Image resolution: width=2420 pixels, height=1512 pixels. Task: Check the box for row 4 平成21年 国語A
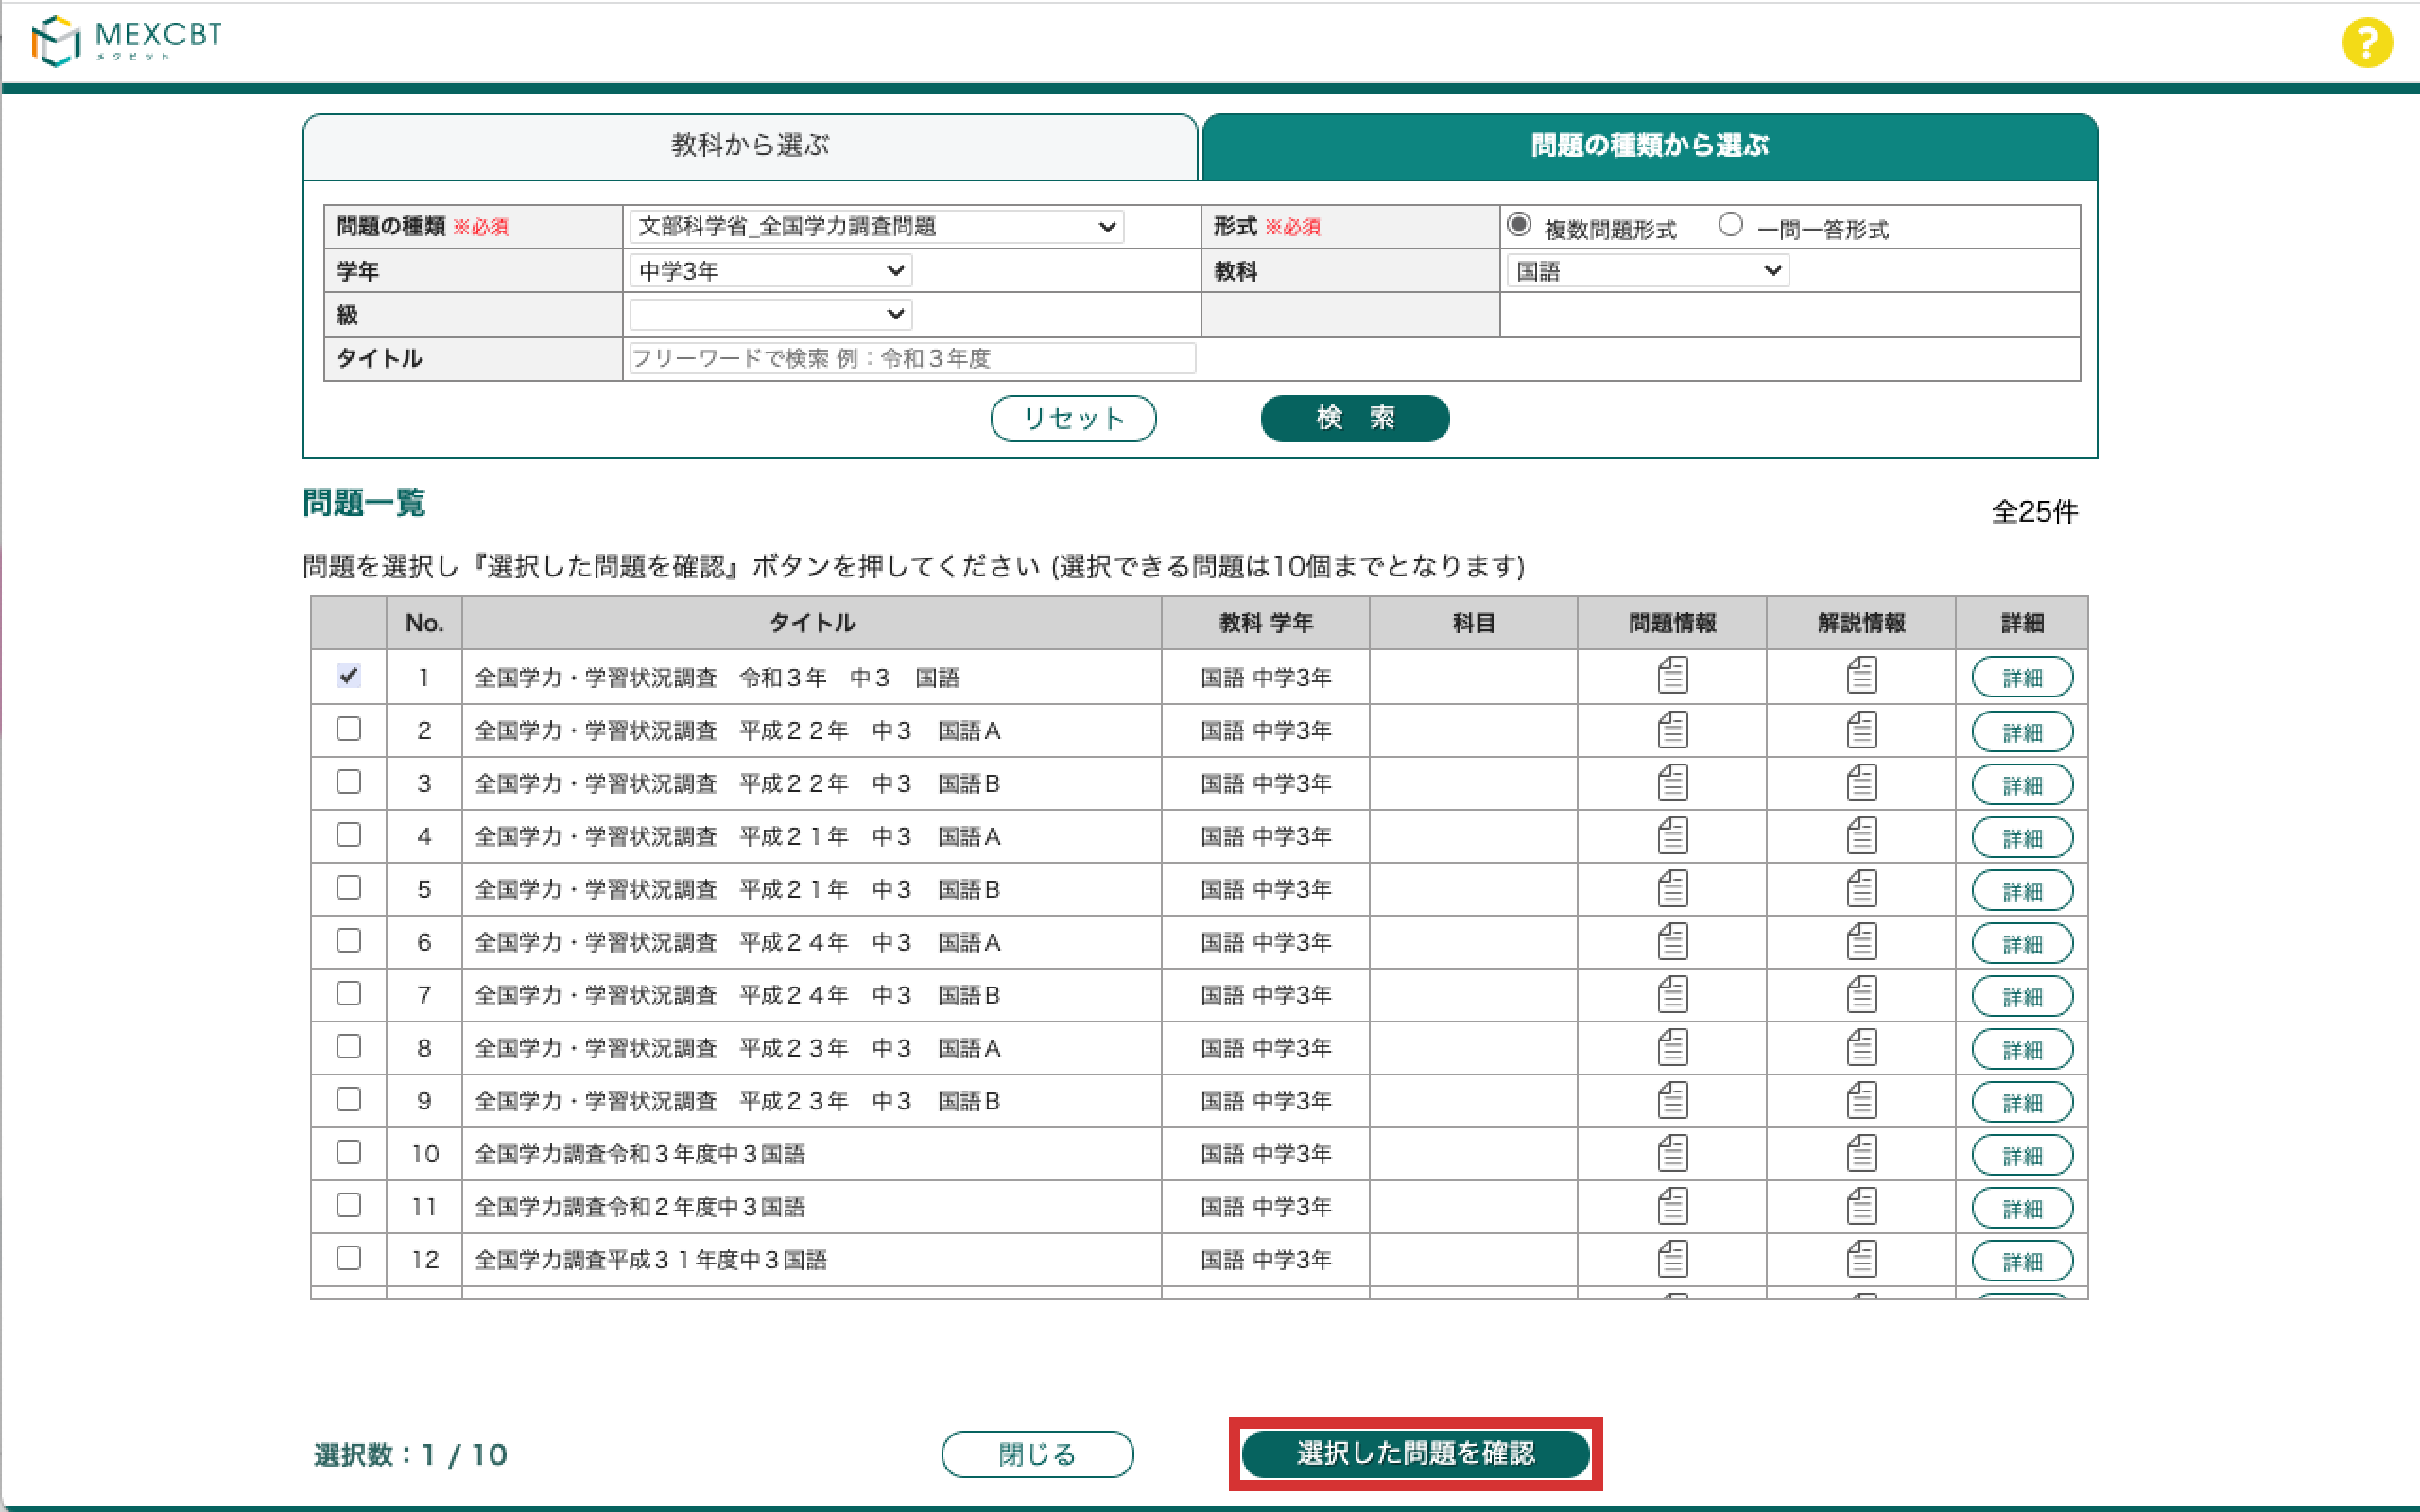pos(348,835)
